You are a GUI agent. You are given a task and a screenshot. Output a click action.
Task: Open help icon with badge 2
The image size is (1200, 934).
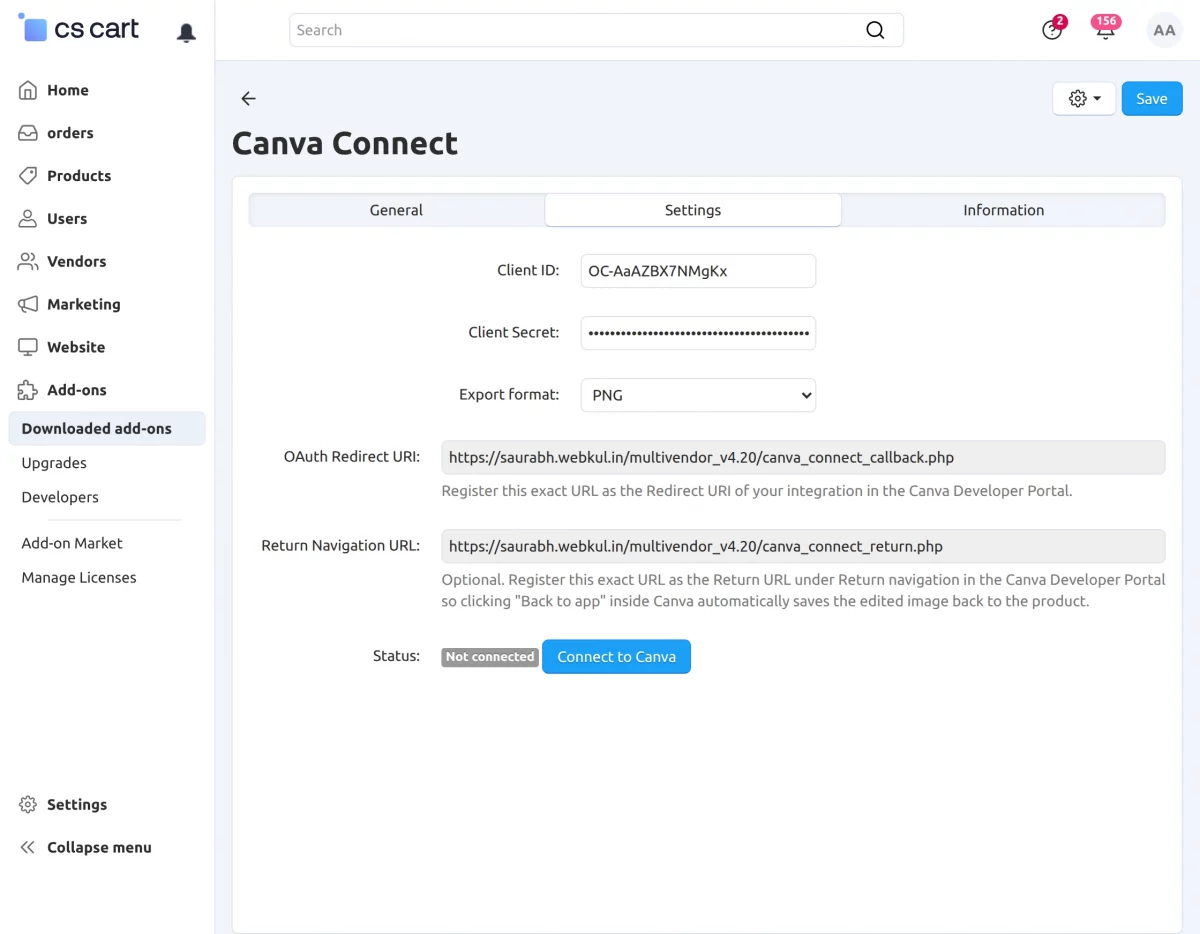pyautogui.click(x=1052, y=29)
